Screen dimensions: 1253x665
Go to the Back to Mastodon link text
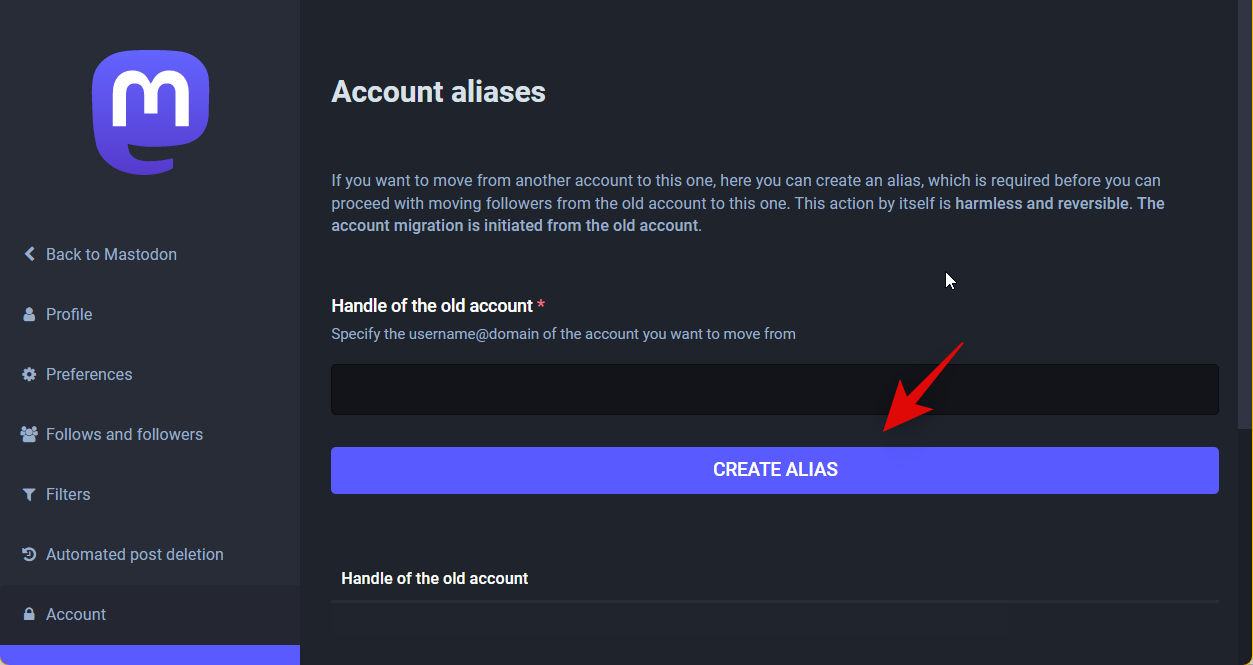[x=111, y=254]
